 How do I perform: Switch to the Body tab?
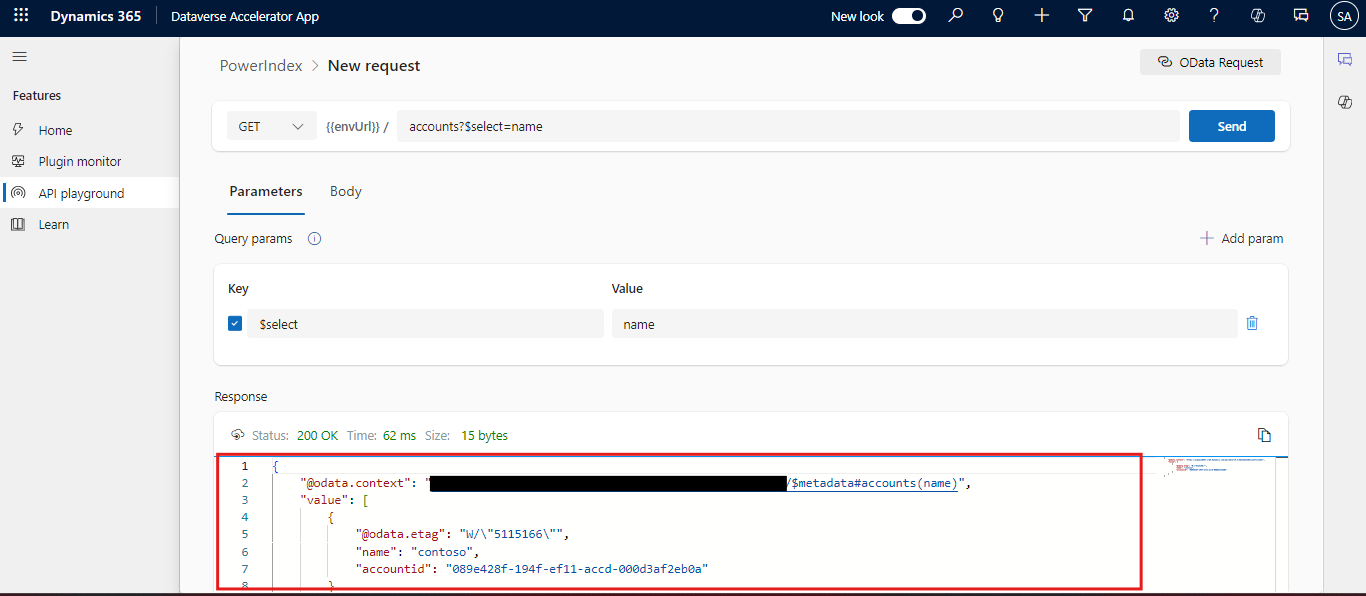[345, 191]
